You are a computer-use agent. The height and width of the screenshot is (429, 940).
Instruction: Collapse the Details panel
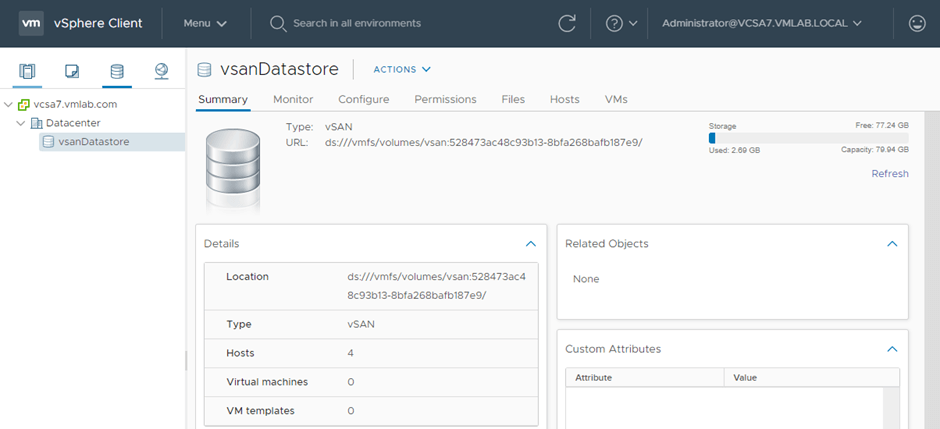pyautogui.click(x=531, y=244)
